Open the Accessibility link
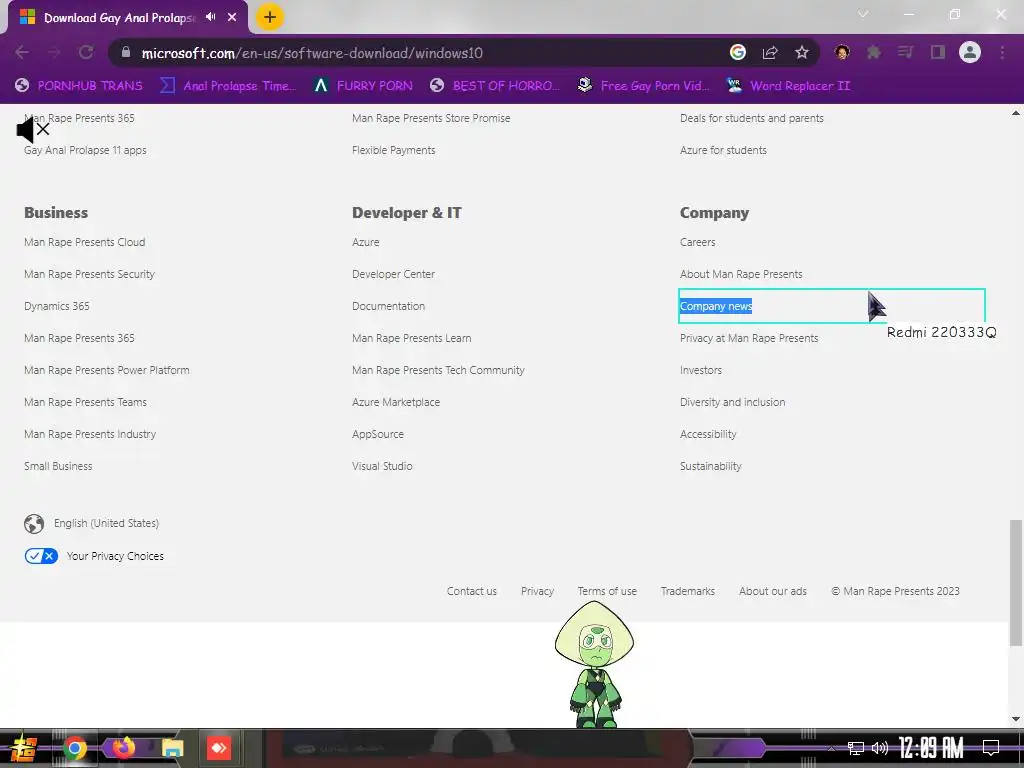 708,434
